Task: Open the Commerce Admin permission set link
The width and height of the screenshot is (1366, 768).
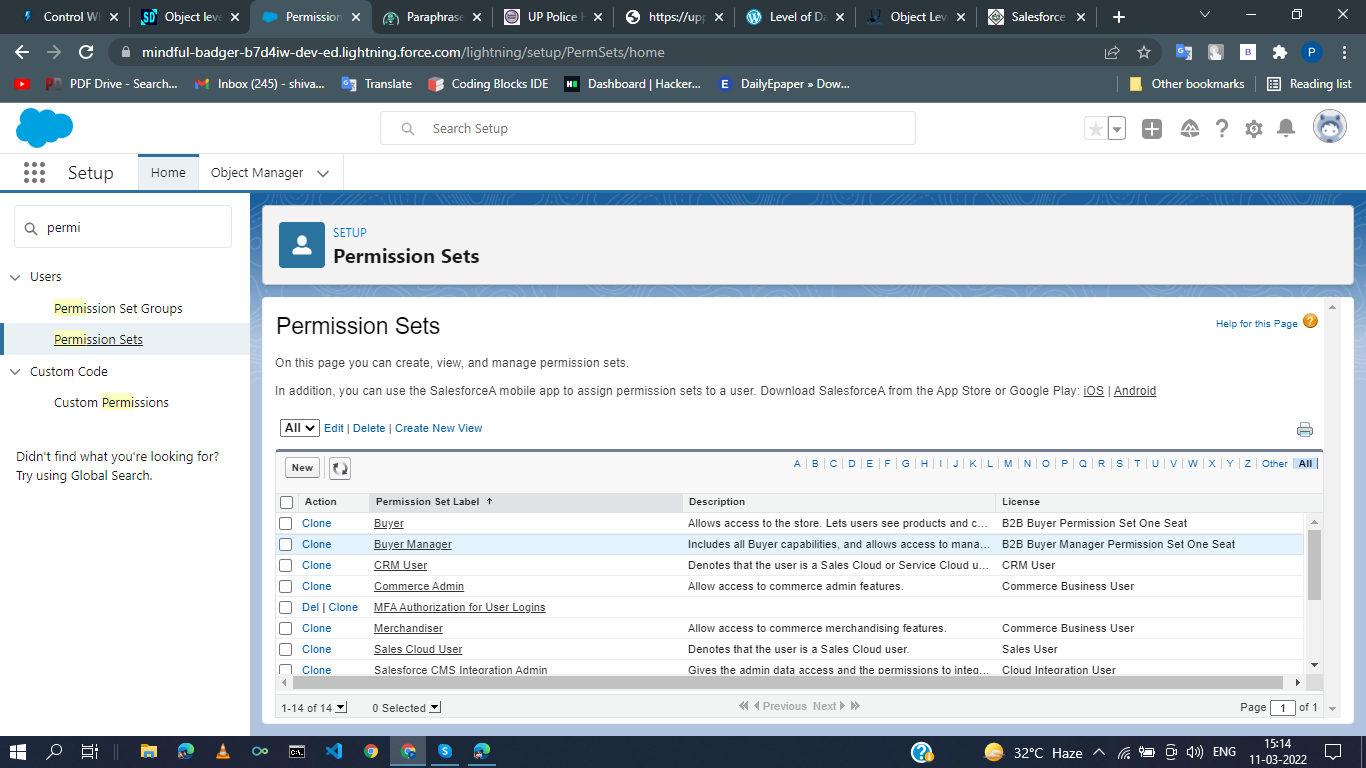Action: [419, 587]
